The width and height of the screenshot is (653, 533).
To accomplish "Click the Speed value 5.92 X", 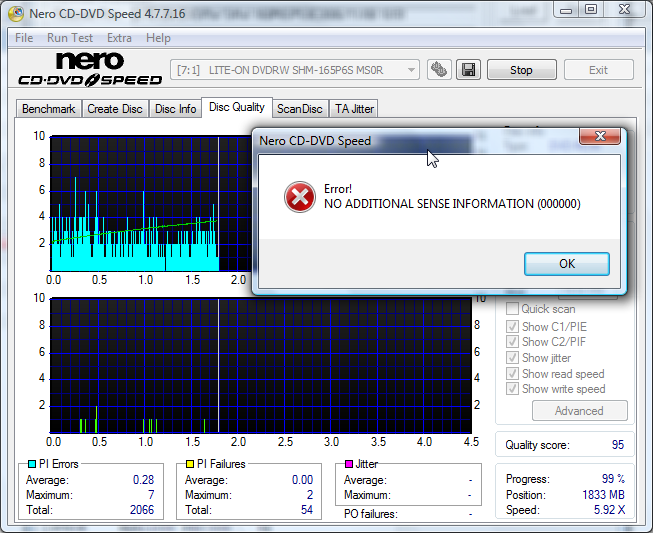I will click(609, 510).
